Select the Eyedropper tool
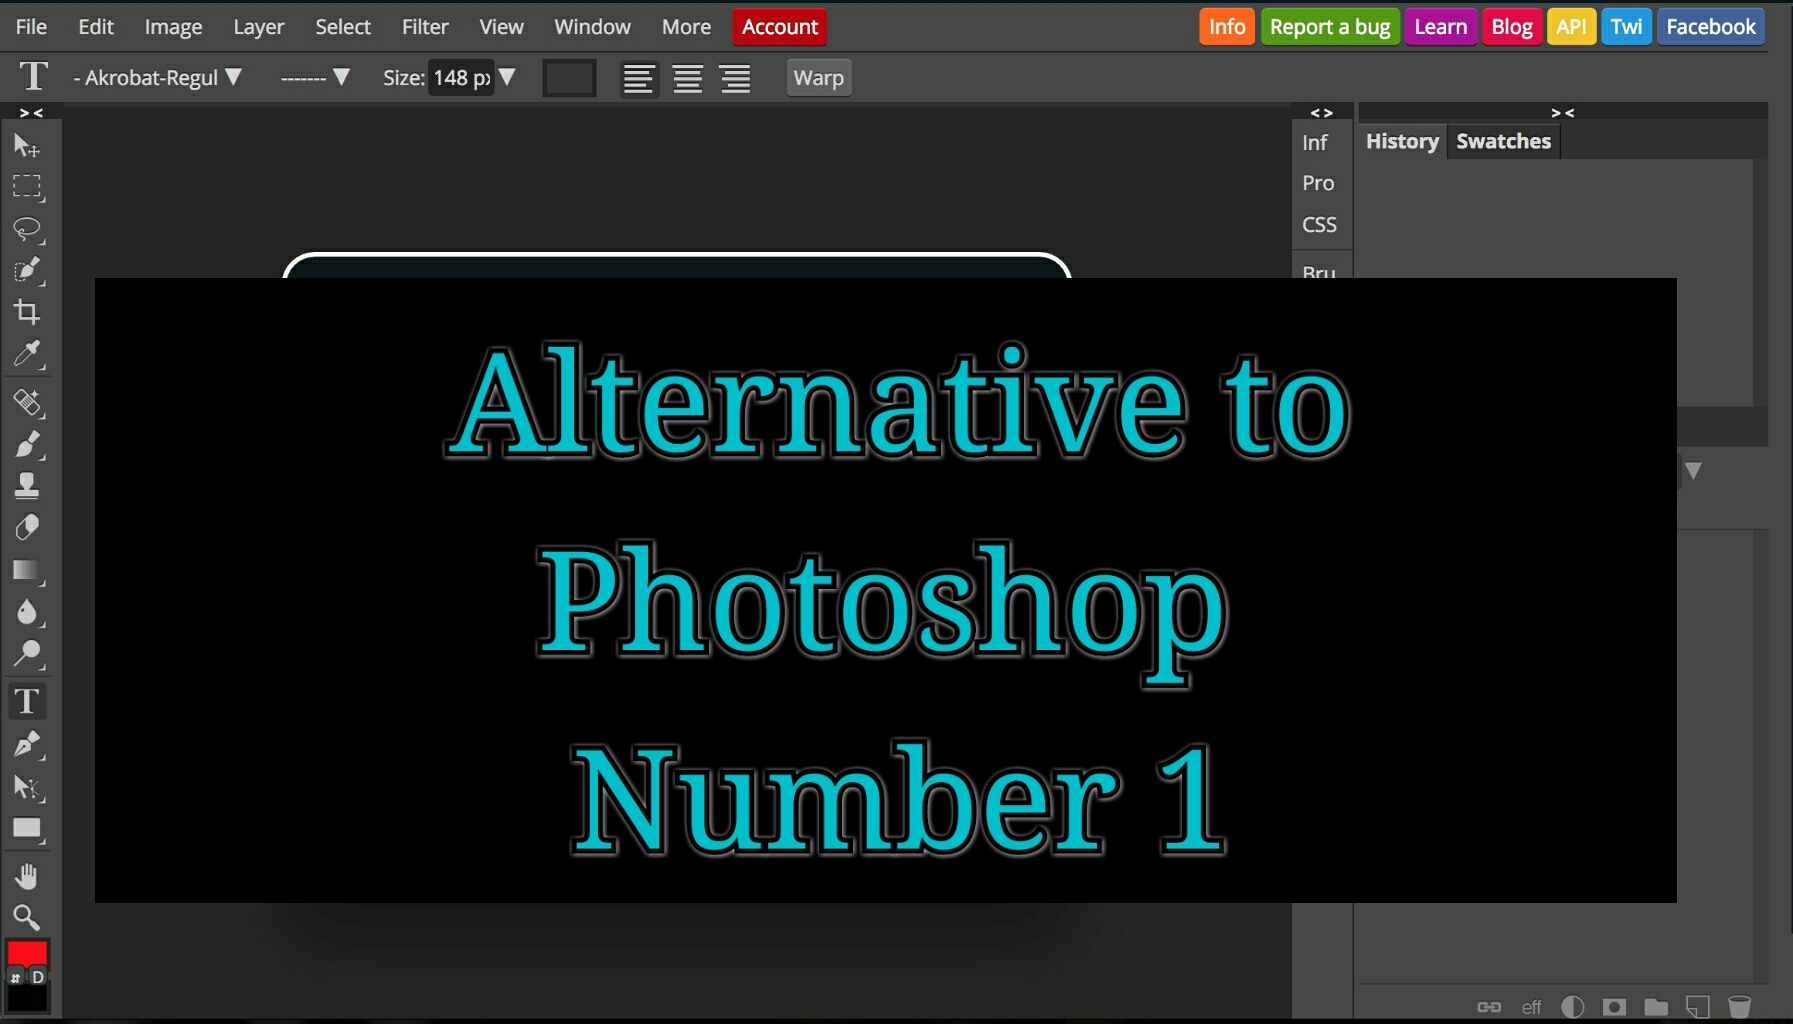Viewport: 1793px width, 1024px height. coord(27,354)
